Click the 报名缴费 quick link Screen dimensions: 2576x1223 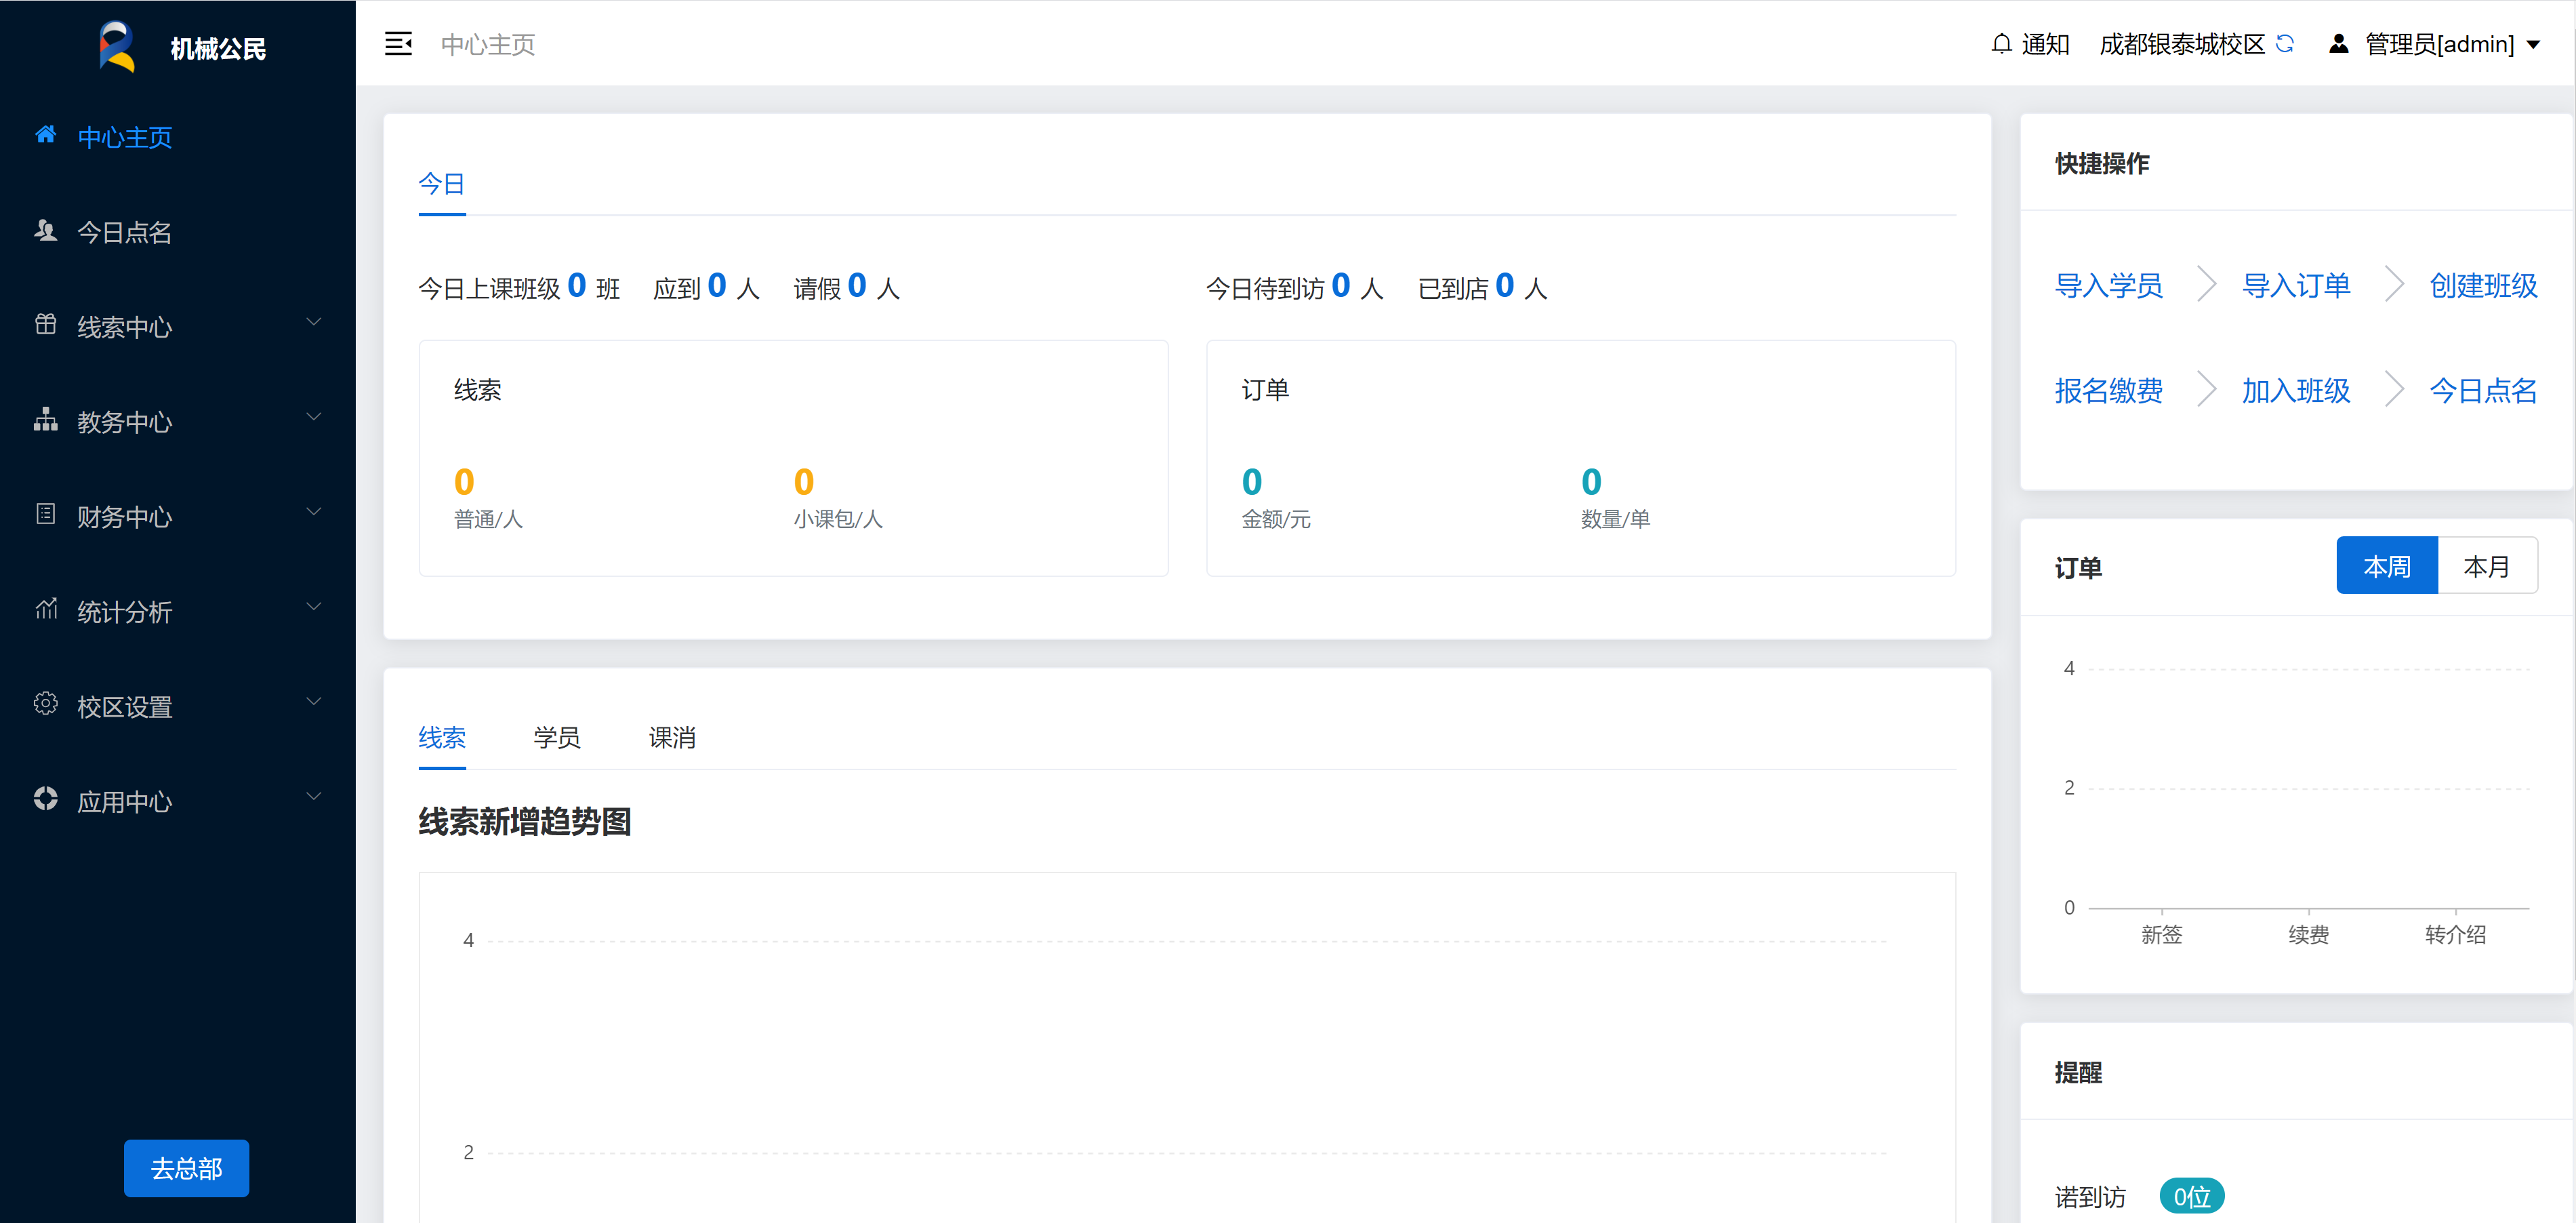point(2108,391)
